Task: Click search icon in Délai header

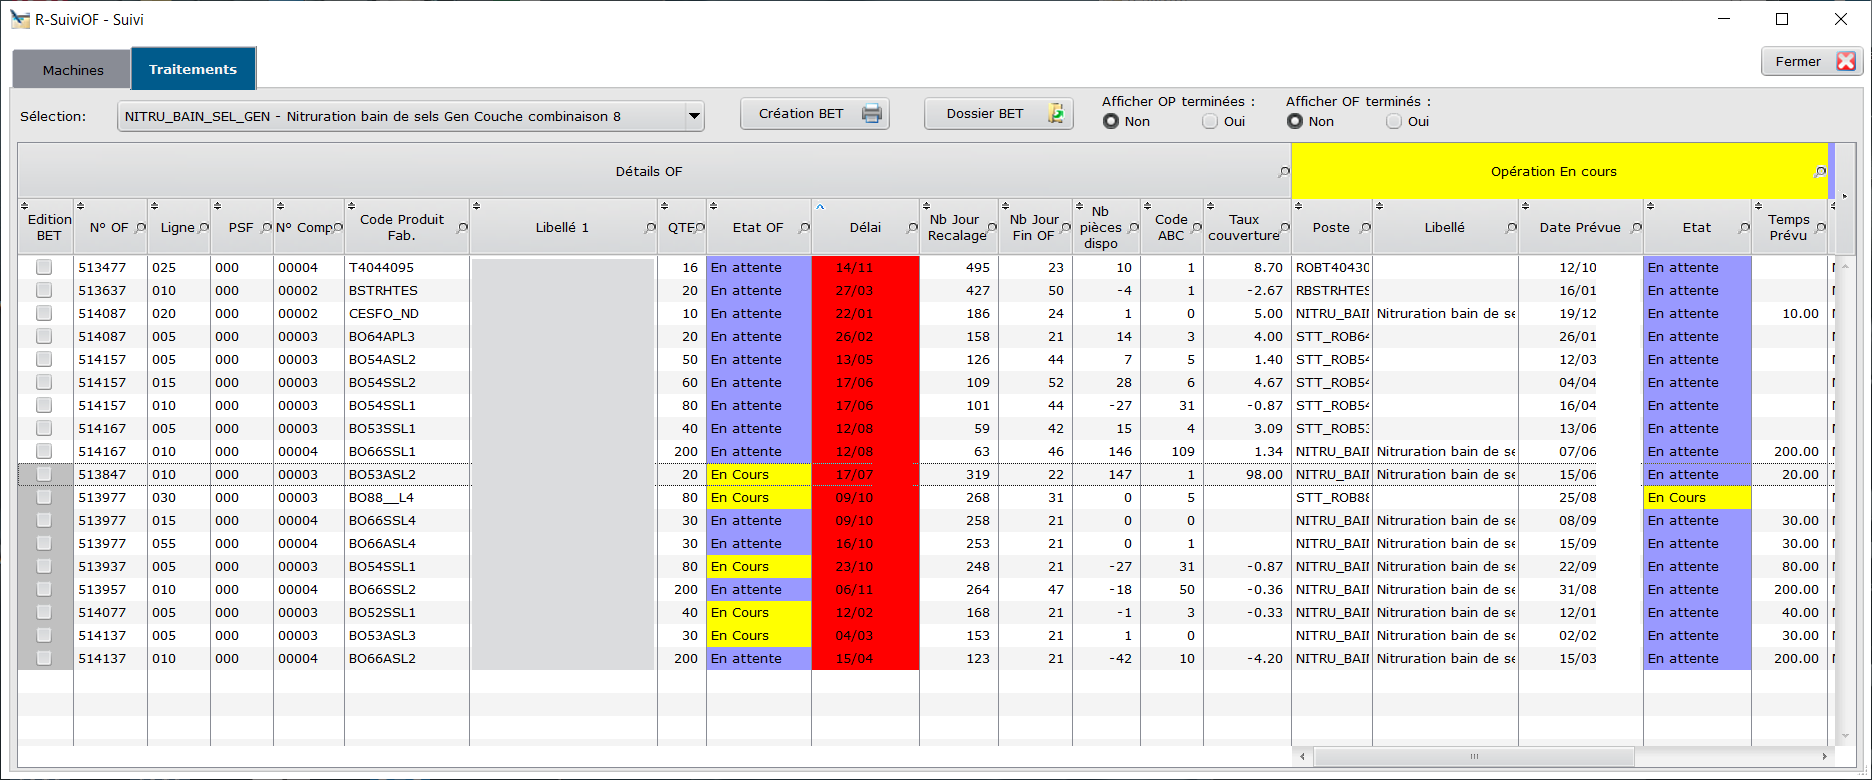Action: point(912,229)
